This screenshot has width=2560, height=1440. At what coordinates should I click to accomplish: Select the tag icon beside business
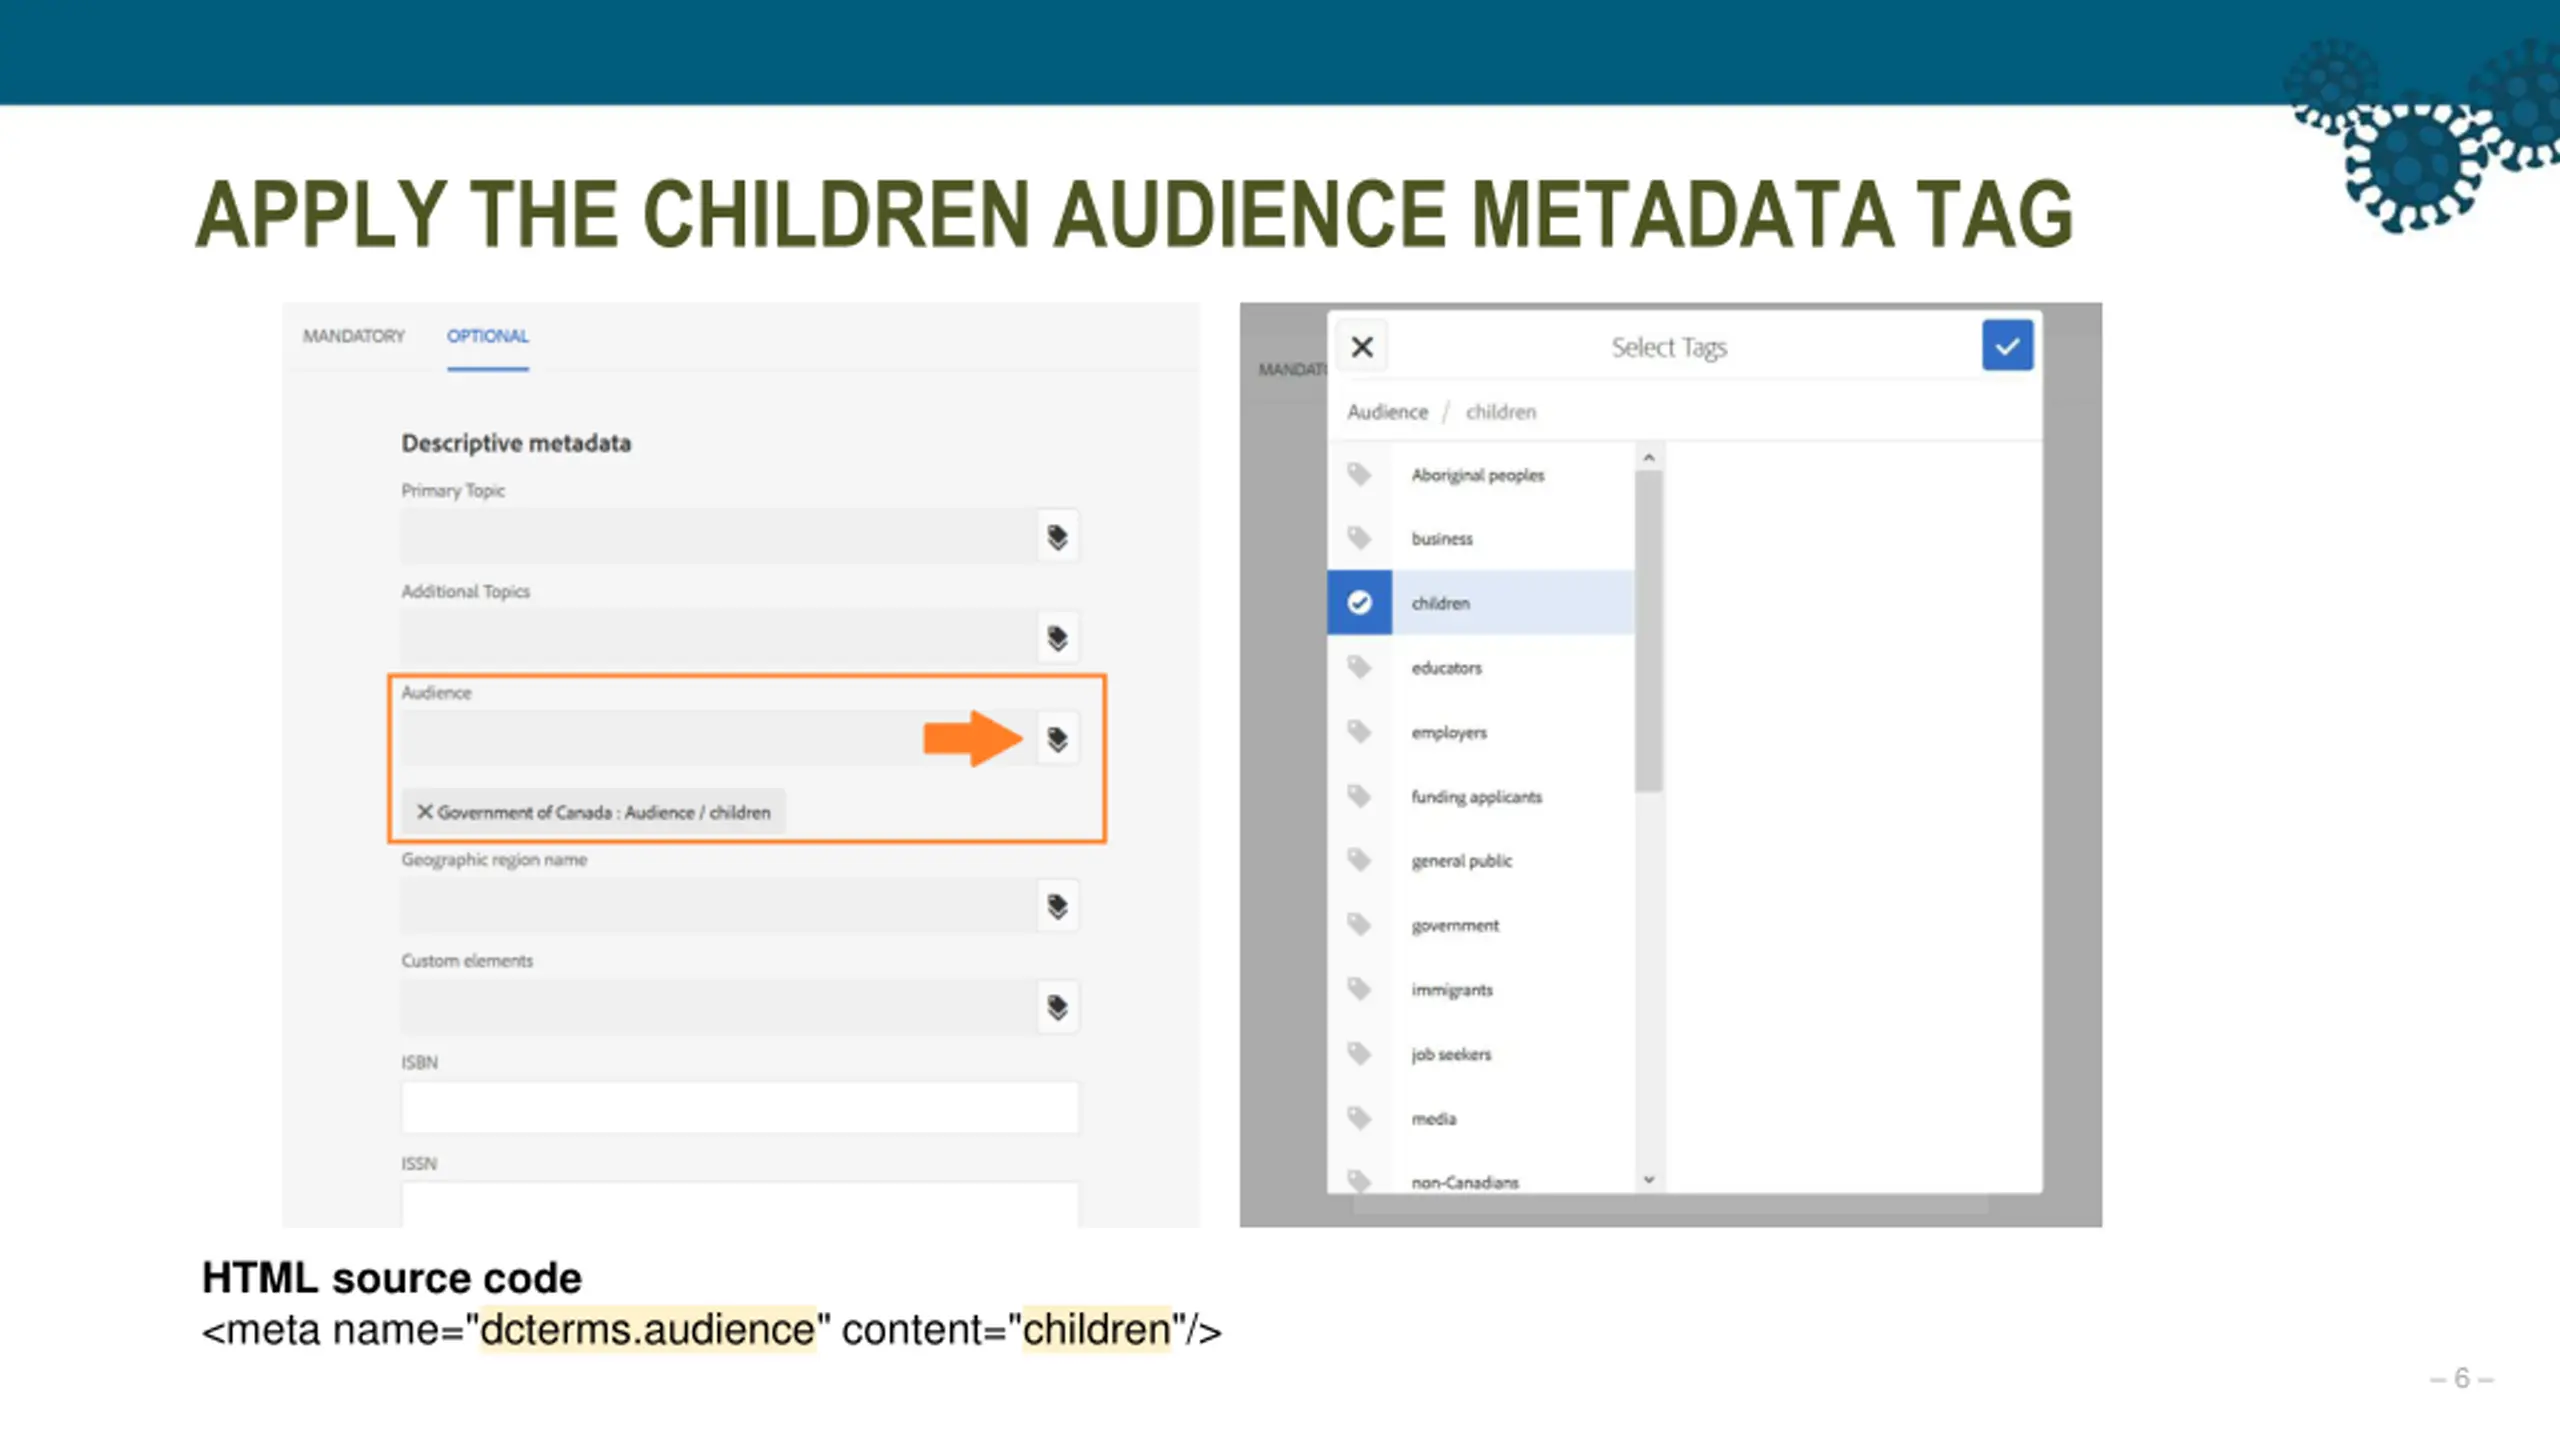1359,538
